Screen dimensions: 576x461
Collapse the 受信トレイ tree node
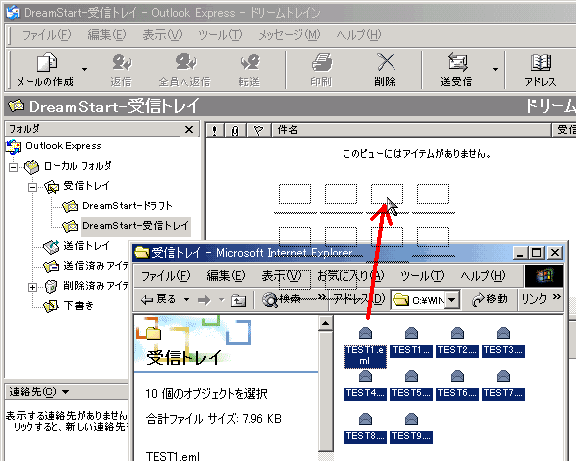32,187
